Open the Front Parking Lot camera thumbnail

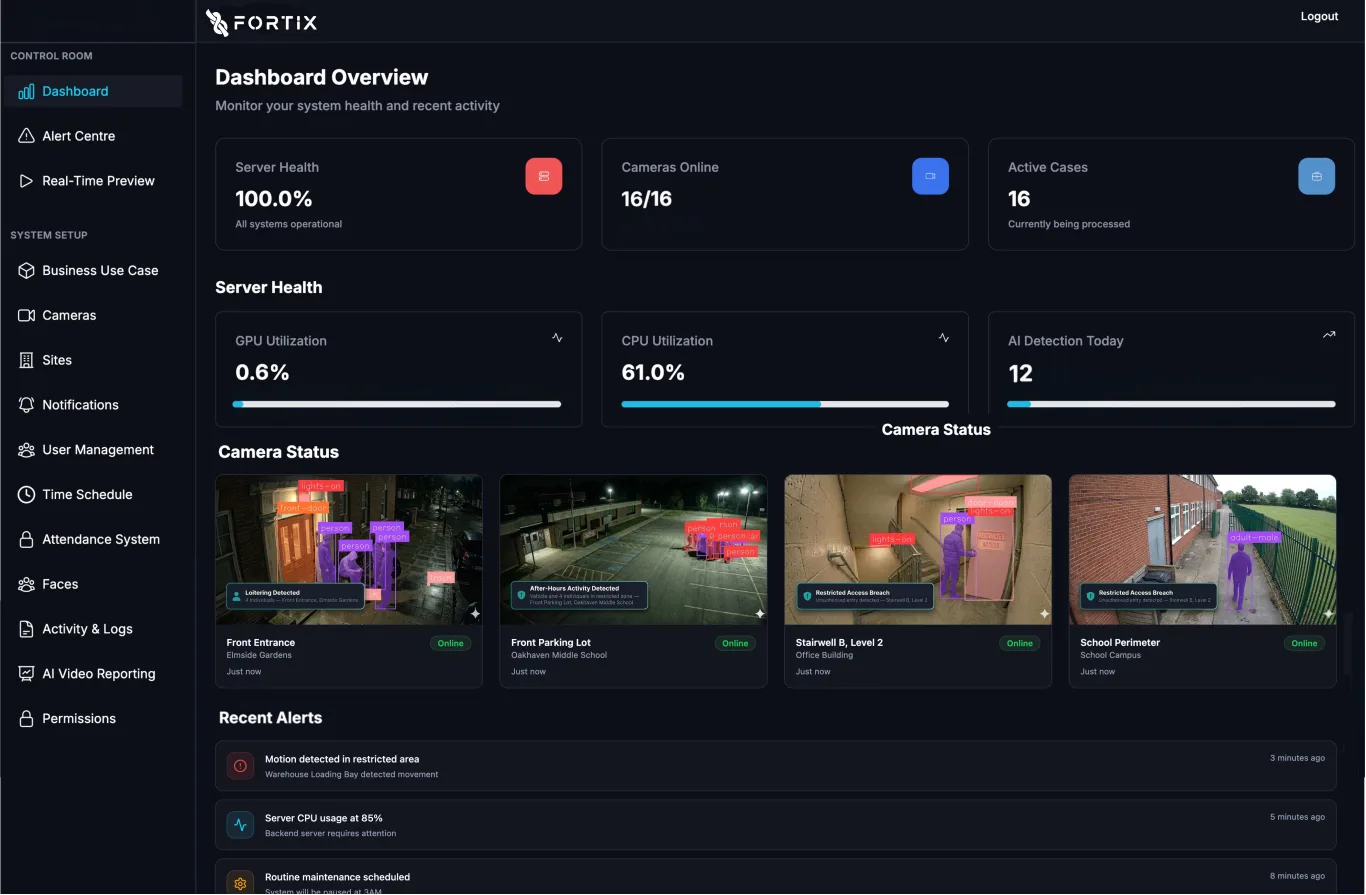click(633, 550)
